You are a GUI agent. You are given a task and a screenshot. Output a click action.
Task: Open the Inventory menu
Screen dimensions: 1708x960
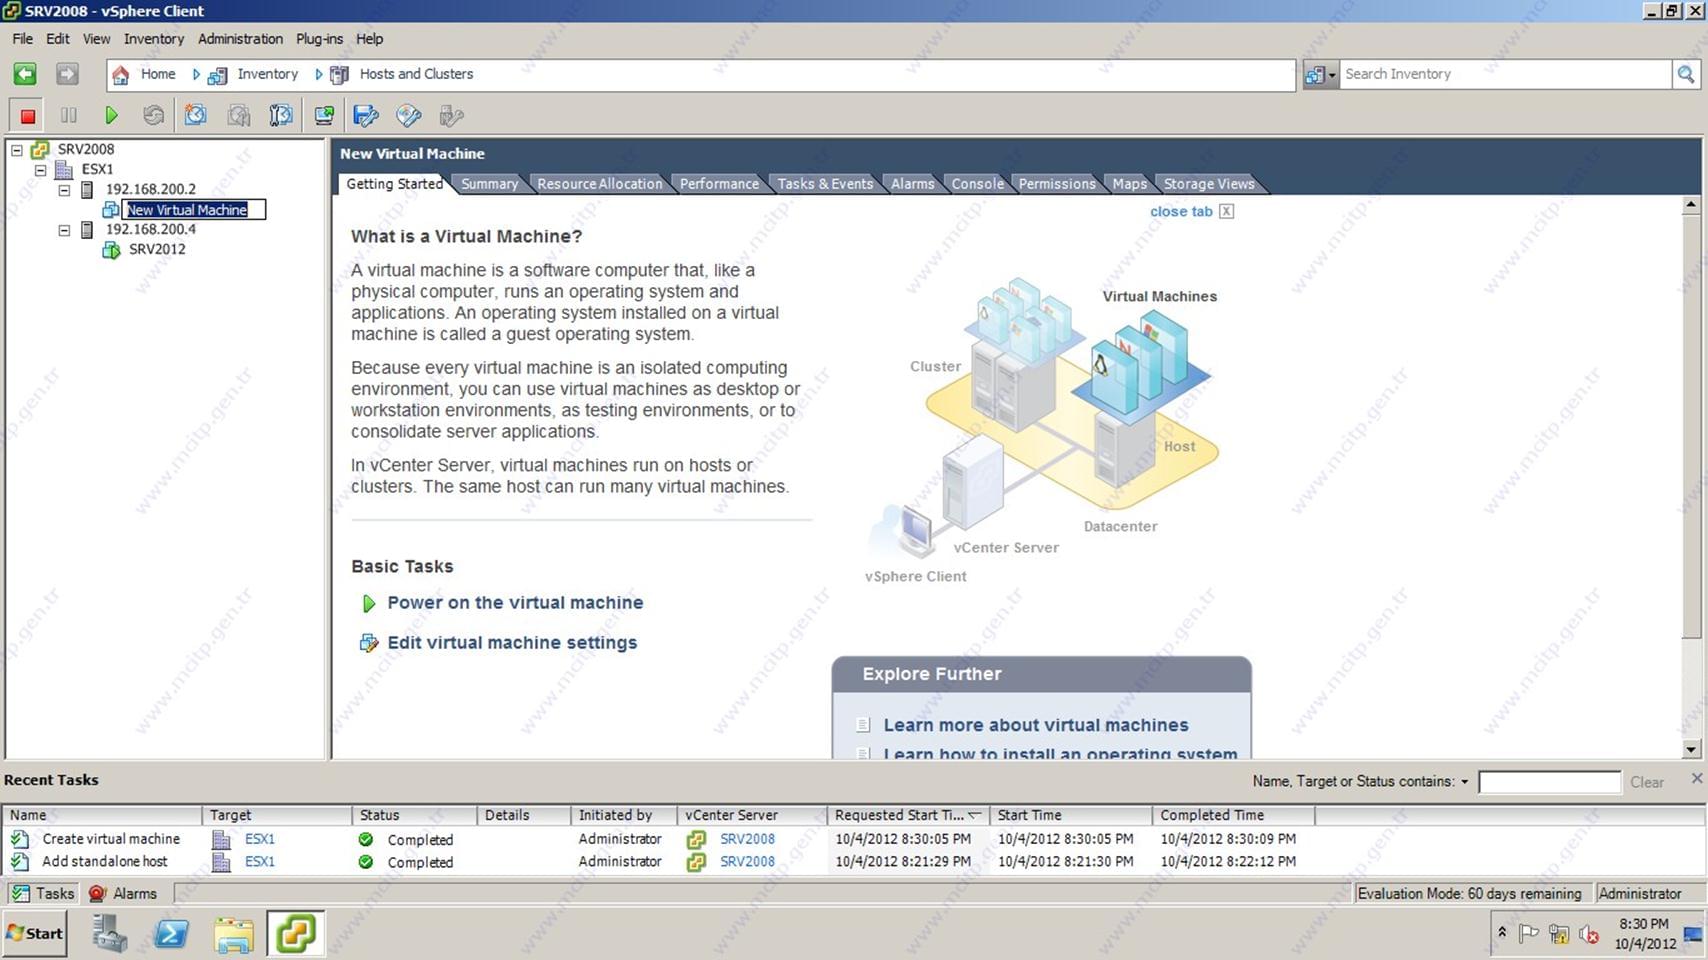coord(153,39)
